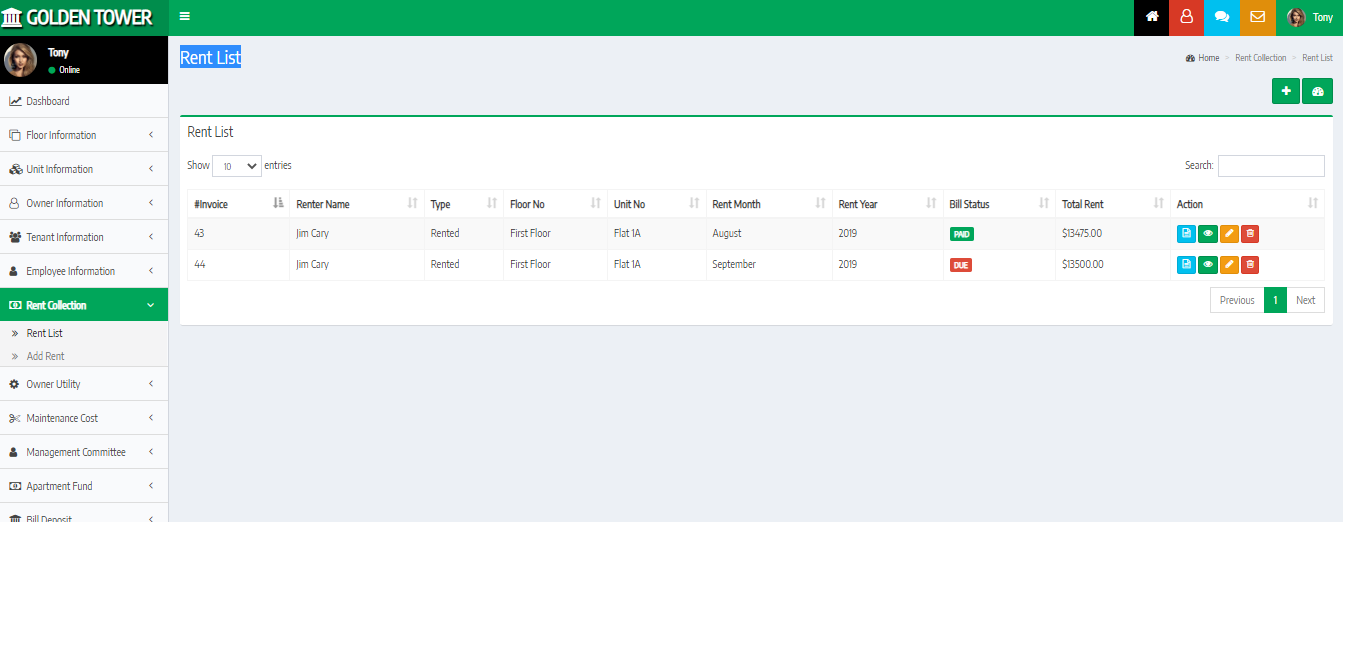Open the Show entries dropdown
Screen dimensions: 1353x645
tap(237, 166)
